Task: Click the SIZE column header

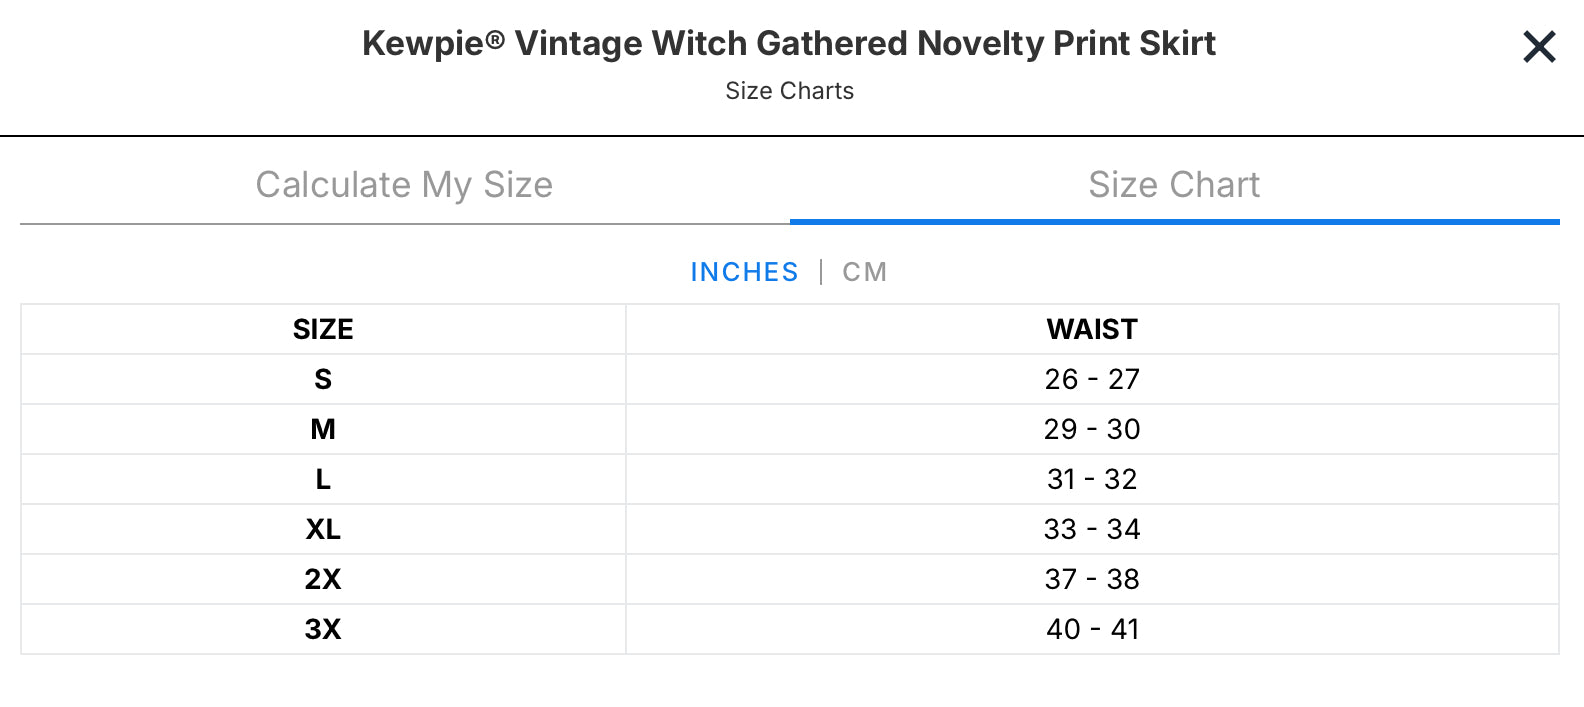Action: pyautogui.click(x=323, y=329)
